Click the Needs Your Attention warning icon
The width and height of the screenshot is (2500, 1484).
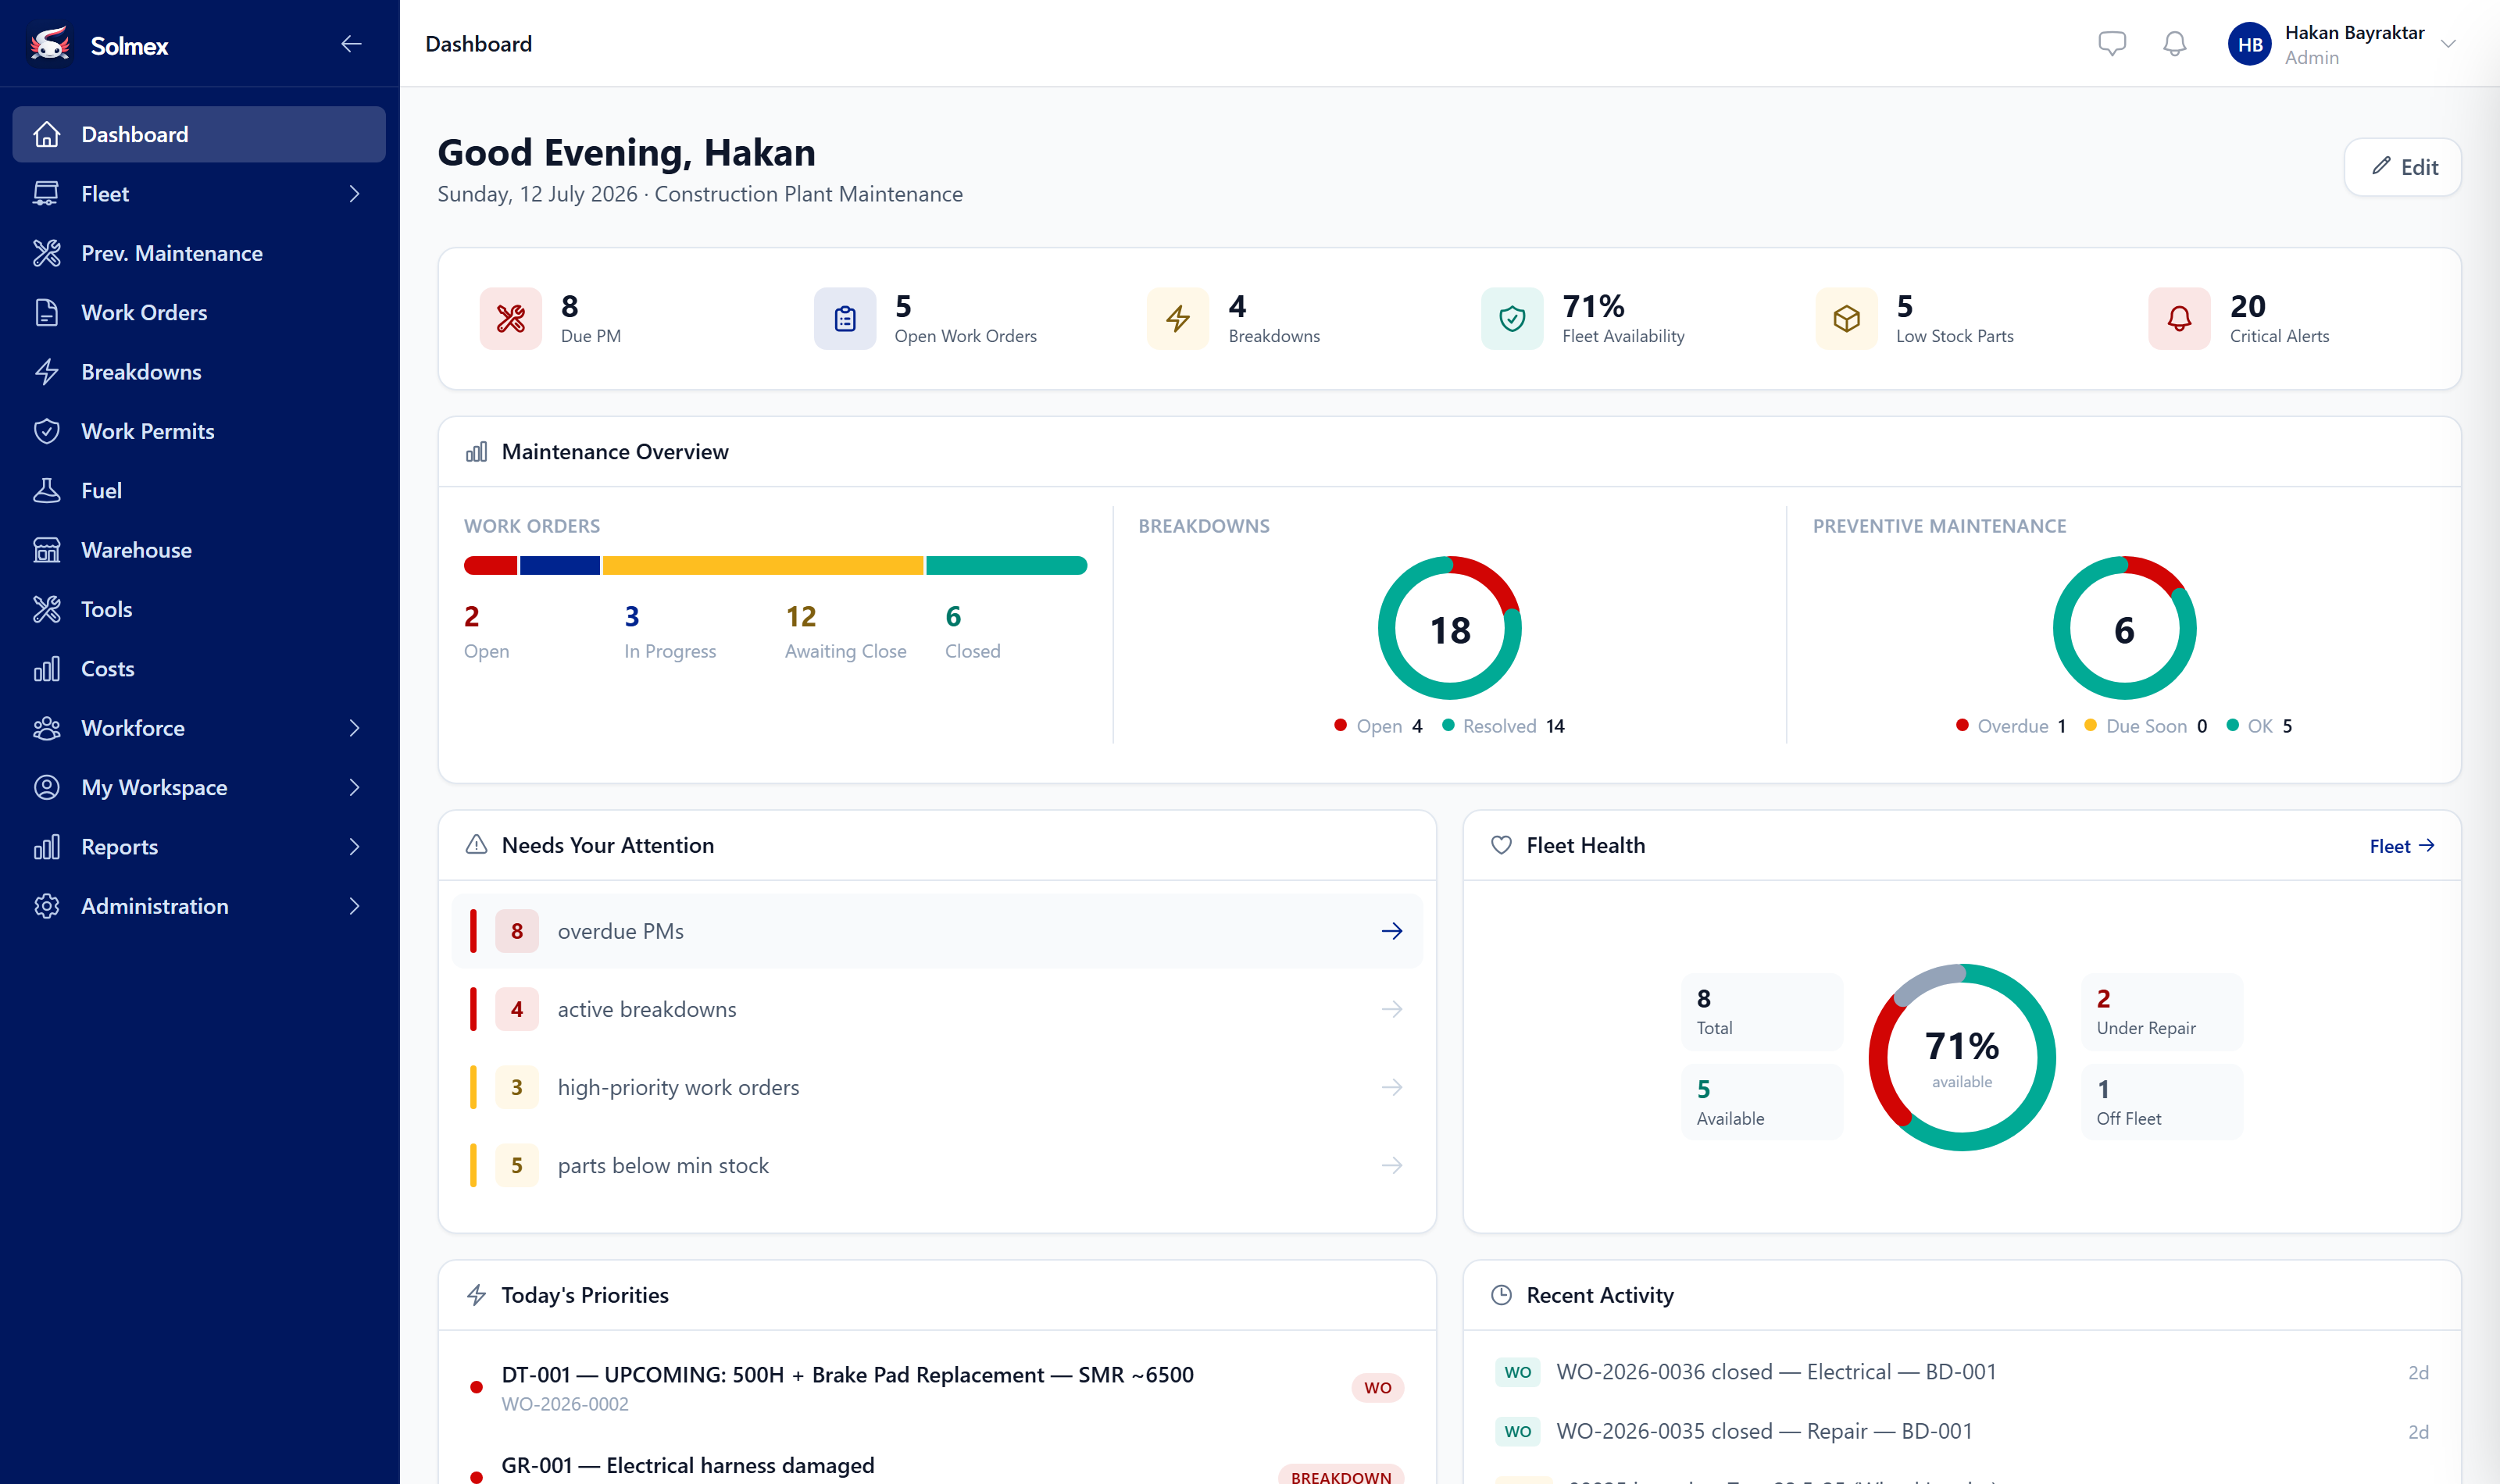[476, 845]
